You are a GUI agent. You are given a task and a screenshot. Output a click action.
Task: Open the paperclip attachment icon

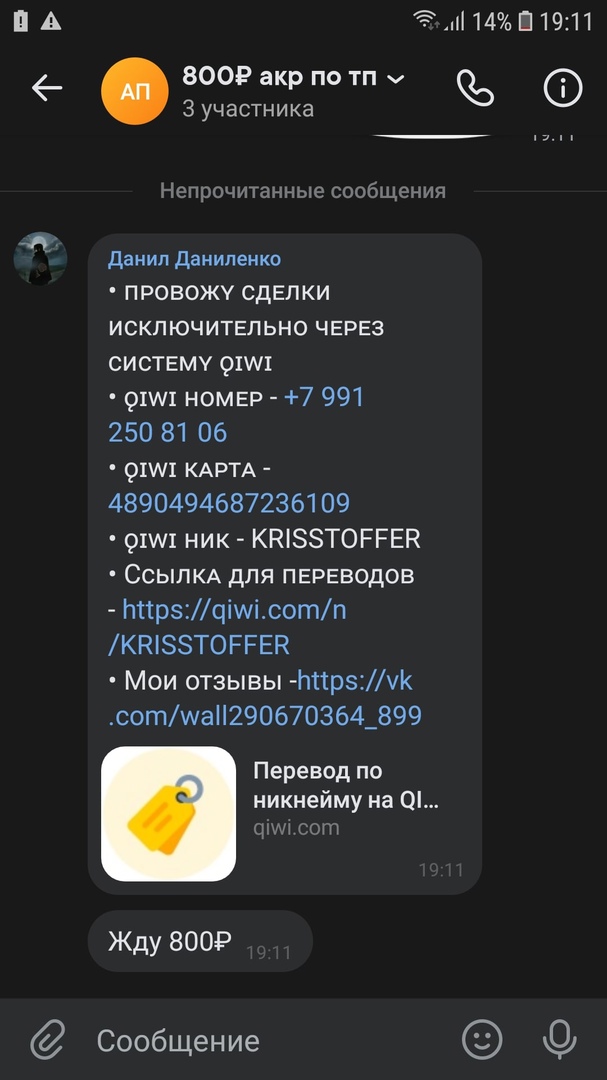(48, 1040)
